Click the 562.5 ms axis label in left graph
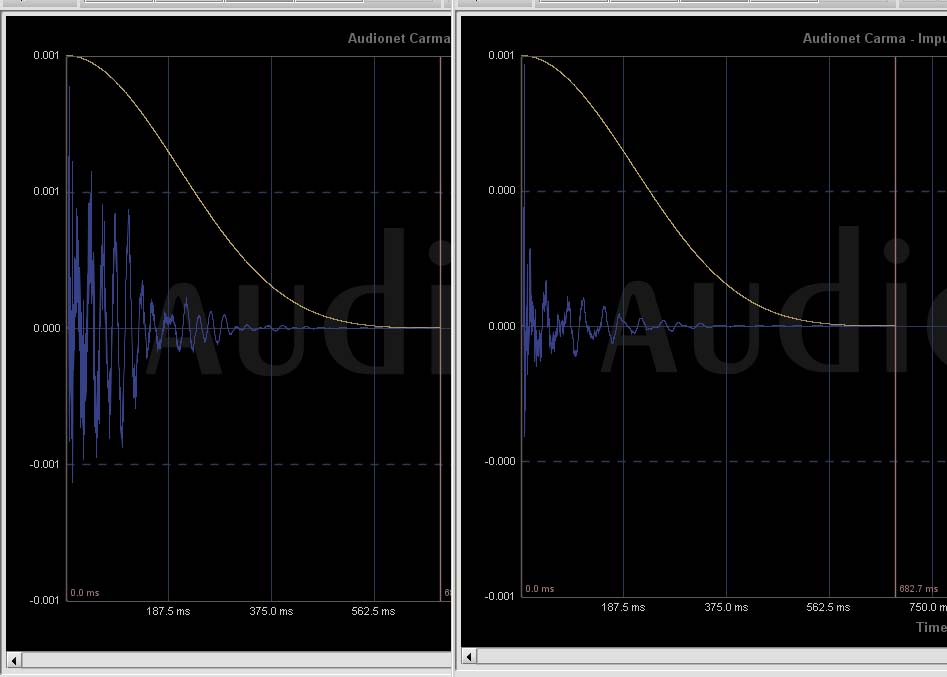Image resolution: width=947 pixels, height=677 pixels. click(x=373, y=611)
